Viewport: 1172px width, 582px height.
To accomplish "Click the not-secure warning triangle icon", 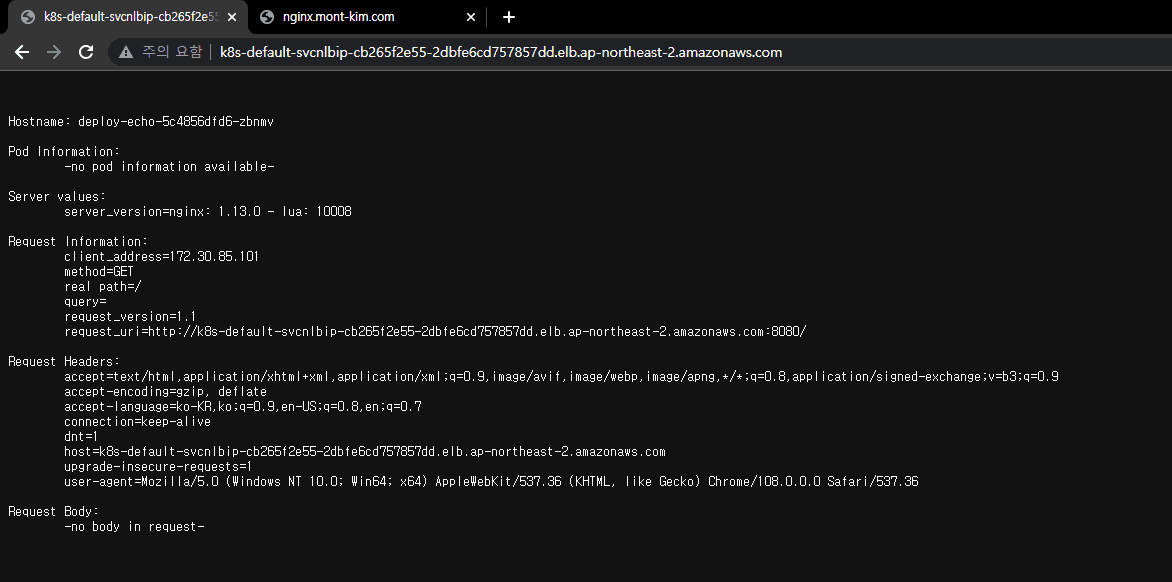I will (126, 52).
